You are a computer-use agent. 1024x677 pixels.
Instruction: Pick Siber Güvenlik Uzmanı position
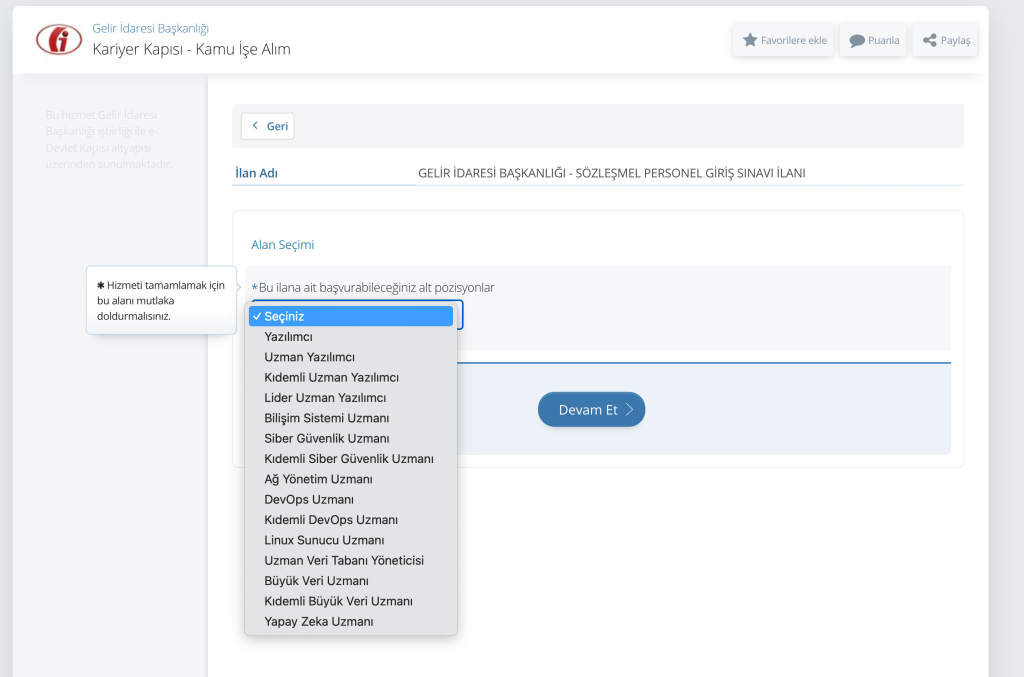326,438
